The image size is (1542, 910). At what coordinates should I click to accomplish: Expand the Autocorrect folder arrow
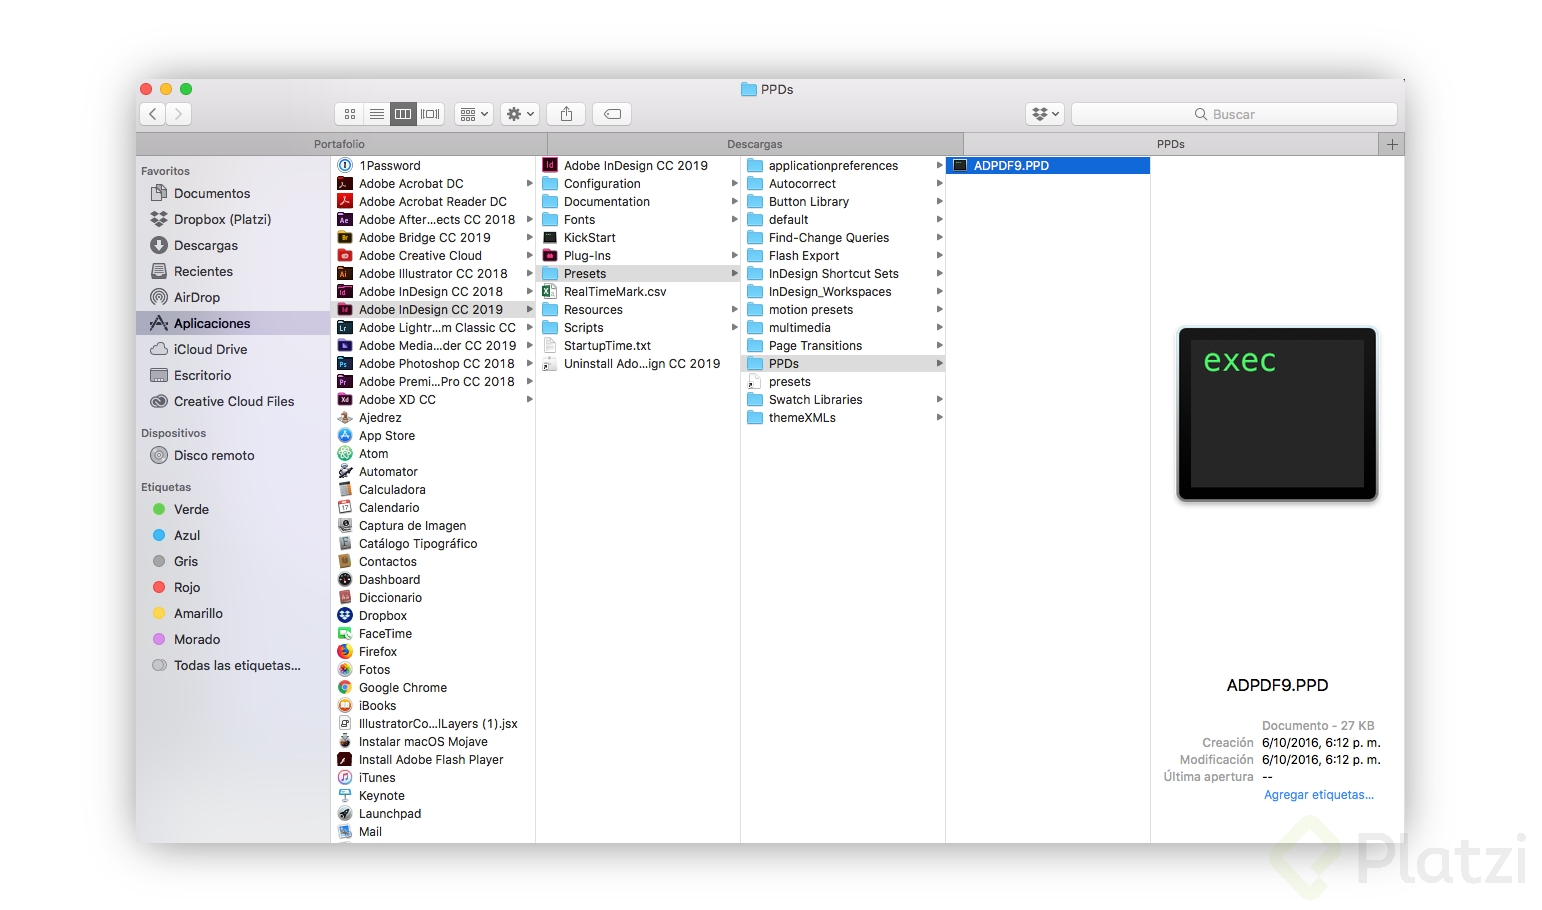tap(939, 183)
